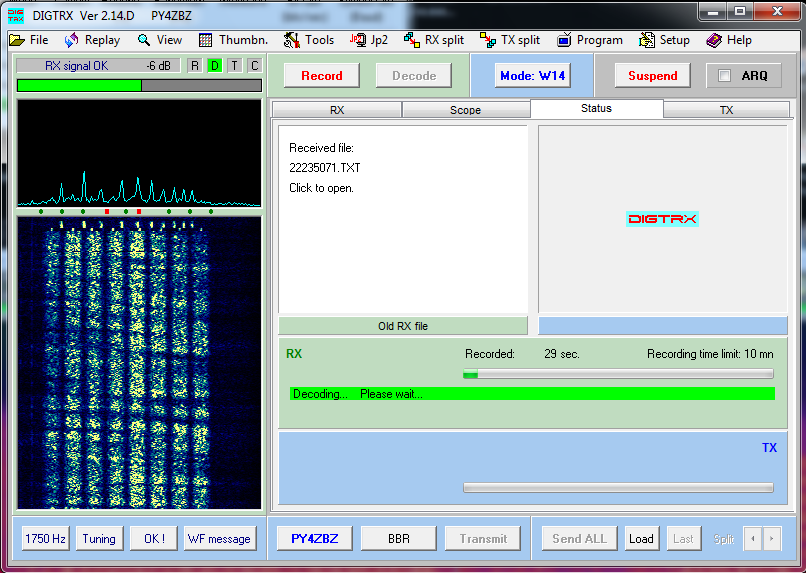
Task: Click the View magnifier icon
Action: (144, 40)
